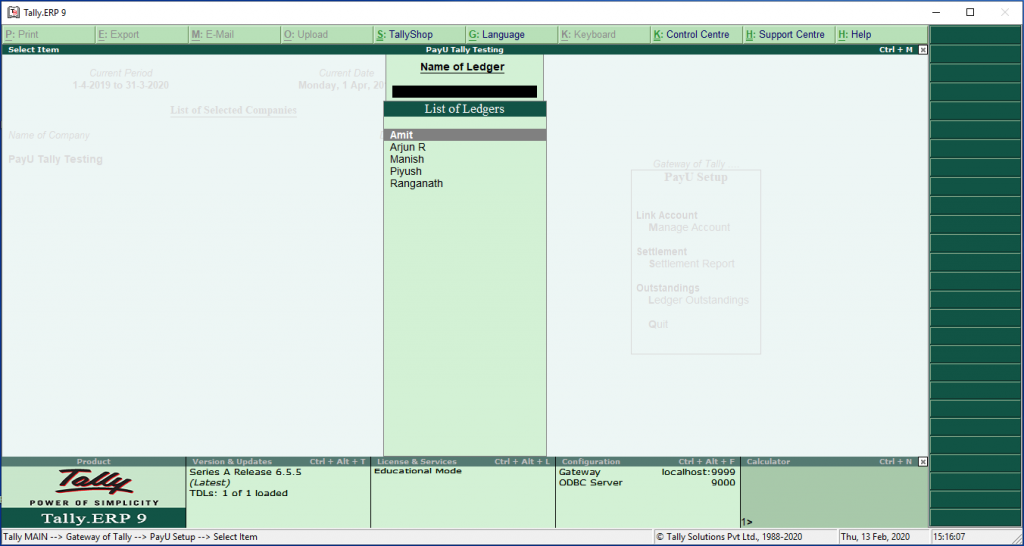
Task: Click Settlement Report in PayU Setup
Action: tap(692, 264)
